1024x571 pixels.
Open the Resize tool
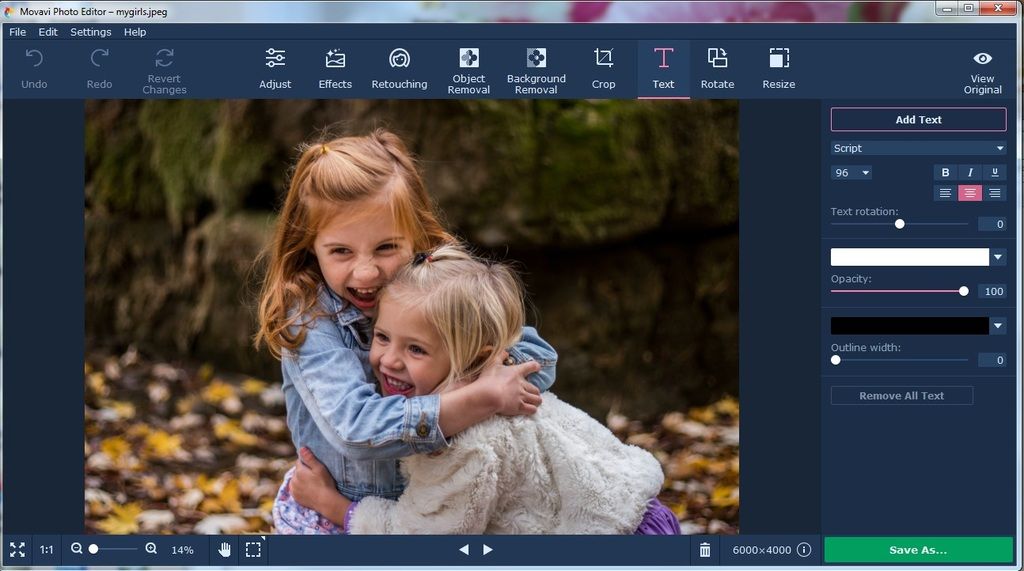coord(778,69)
